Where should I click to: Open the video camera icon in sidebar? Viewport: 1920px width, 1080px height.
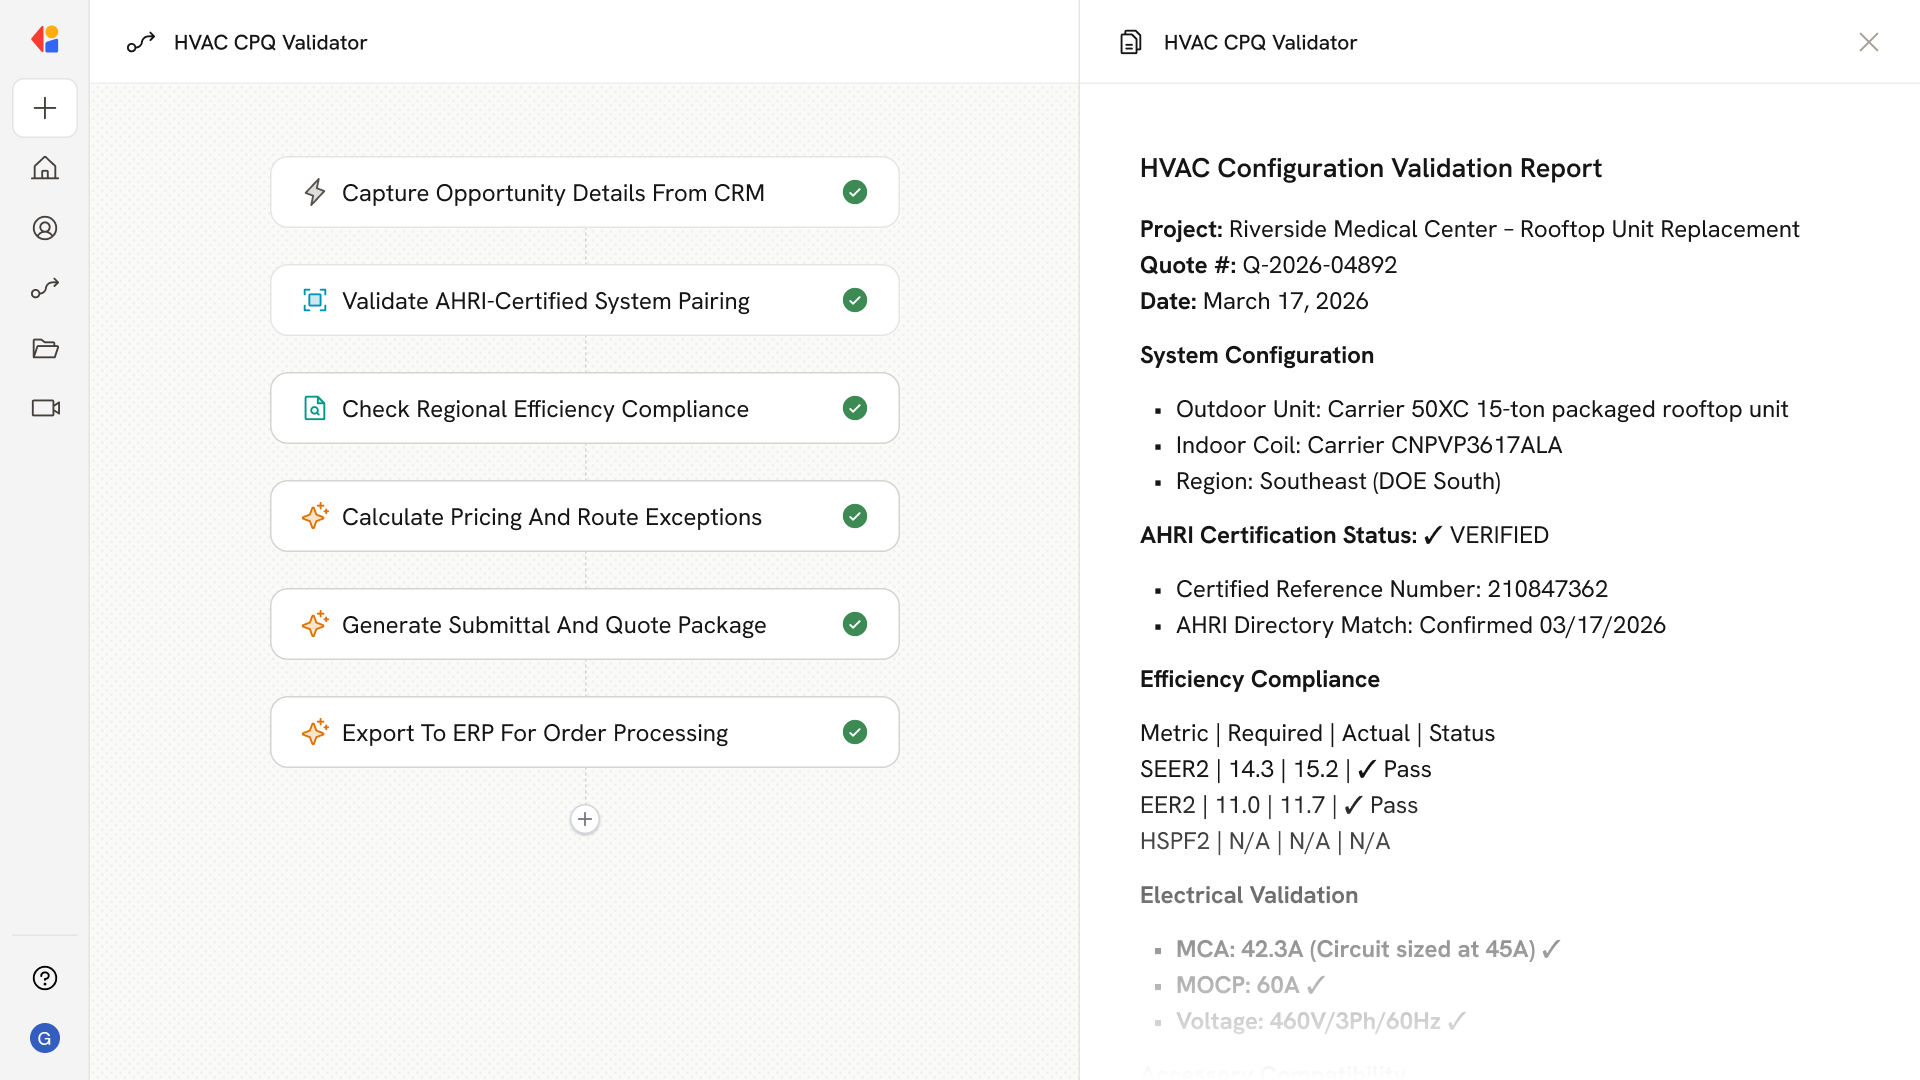coord(45,408)
